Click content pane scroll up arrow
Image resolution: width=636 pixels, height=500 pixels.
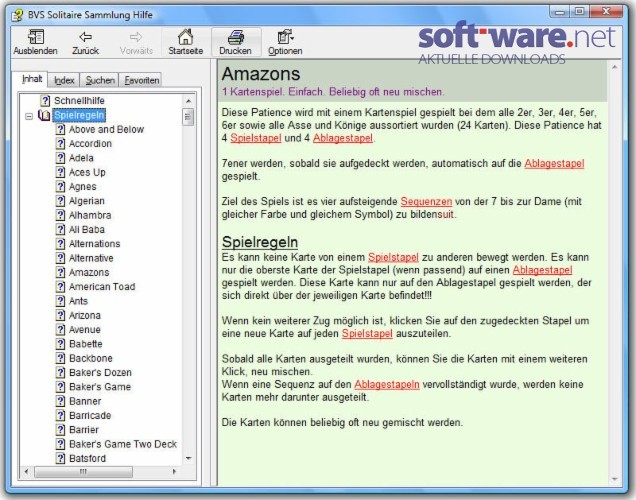tap(615, 67)
